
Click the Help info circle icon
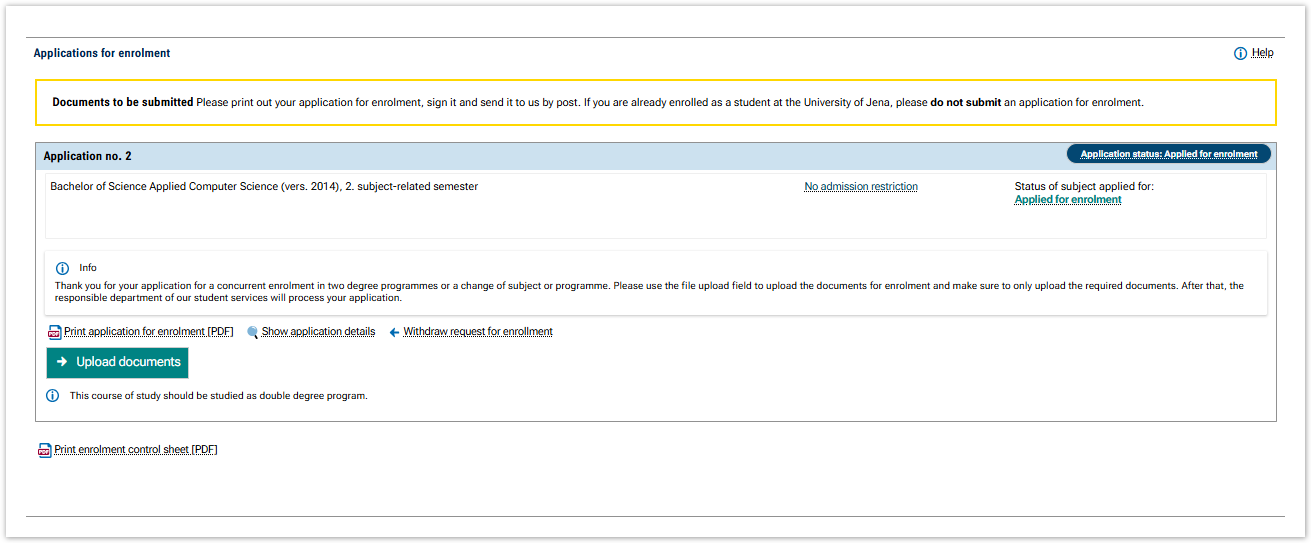click(x=1240, y=54)
